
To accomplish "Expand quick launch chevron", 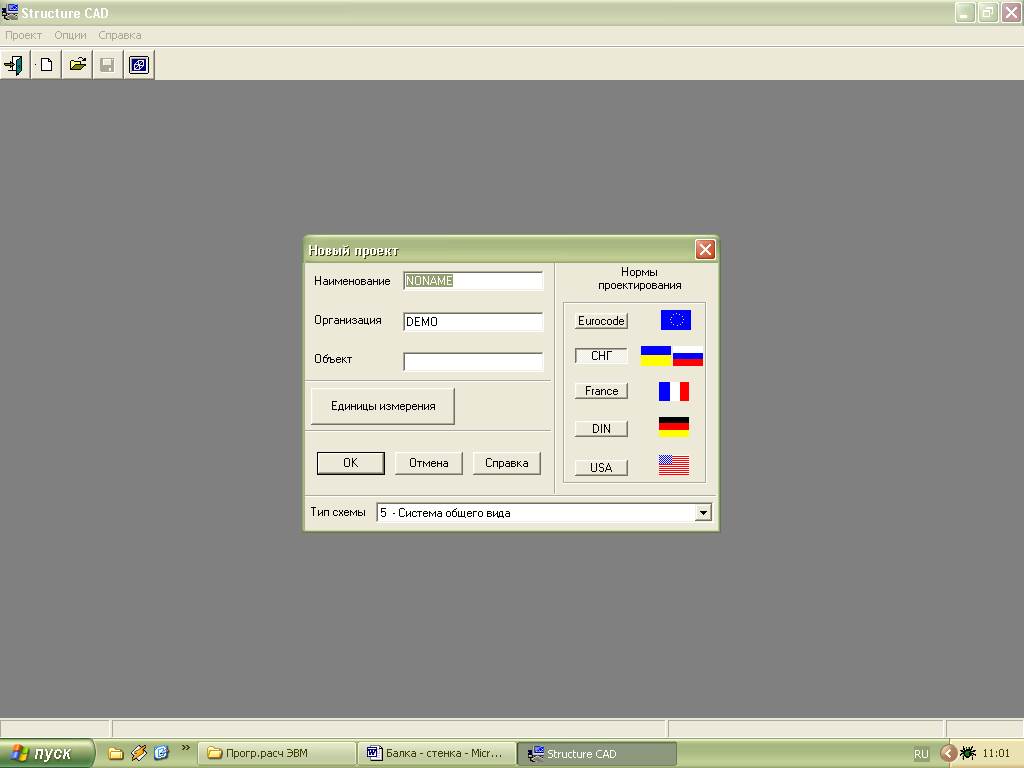I will pos(185,748).
